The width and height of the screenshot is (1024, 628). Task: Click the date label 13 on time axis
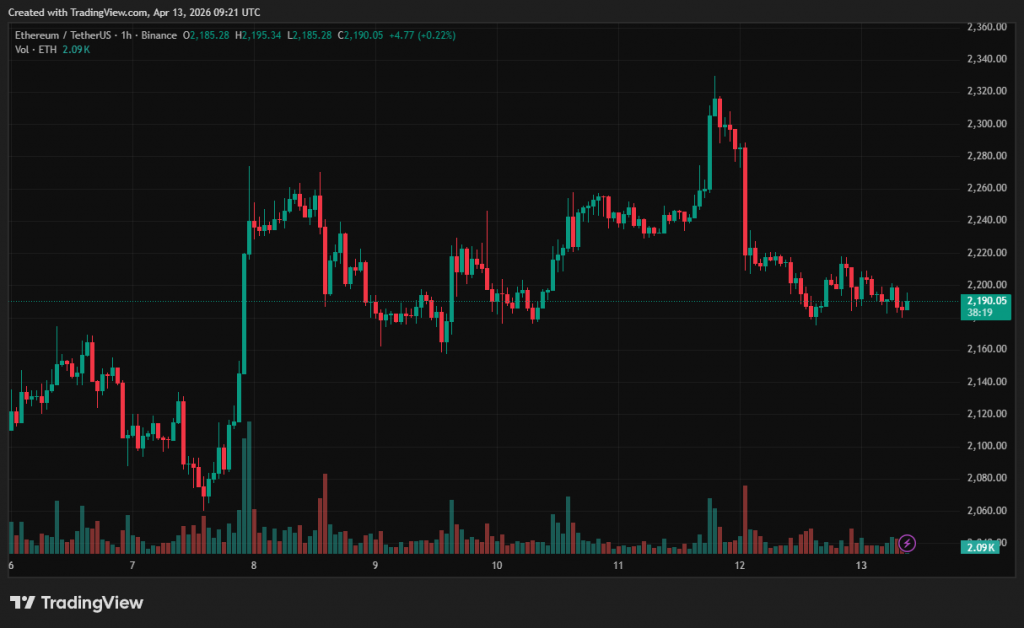pyautogui.click(x=860, y=566)
